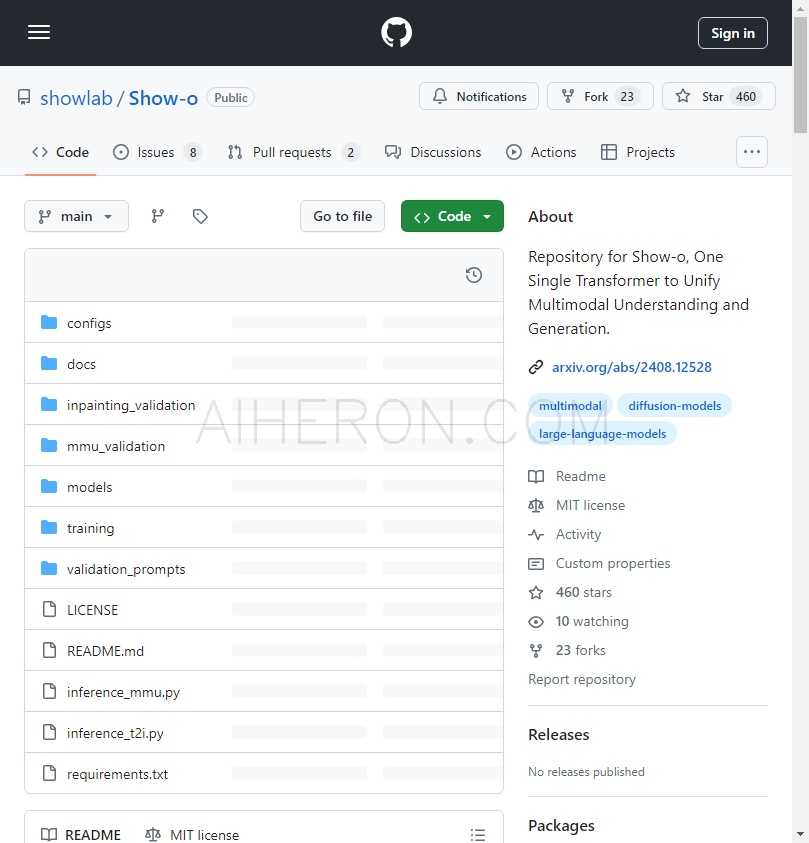Expand the green Code dropdown
Screen dimensions: 809x843
[x=452, y=216]
